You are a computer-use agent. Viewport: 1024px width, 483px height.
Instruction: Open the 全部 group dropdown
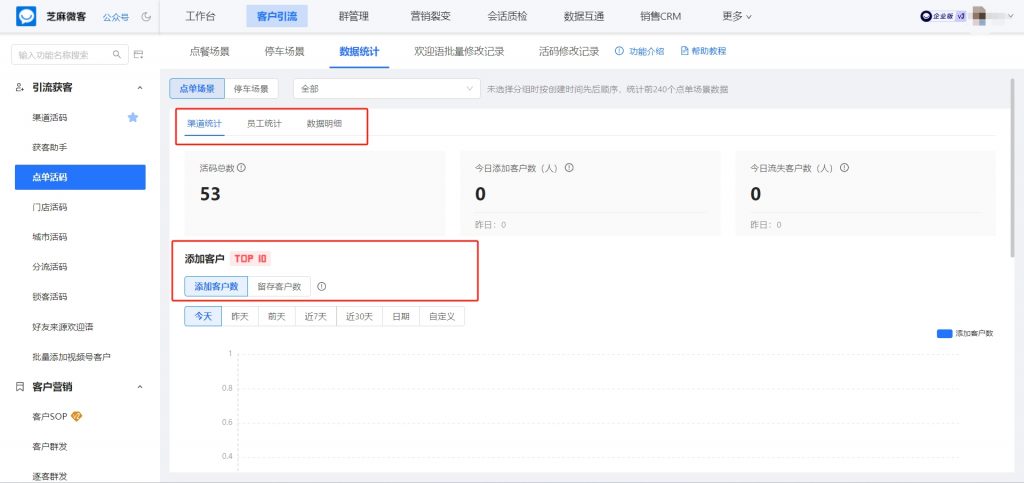(x=387, y=89)
